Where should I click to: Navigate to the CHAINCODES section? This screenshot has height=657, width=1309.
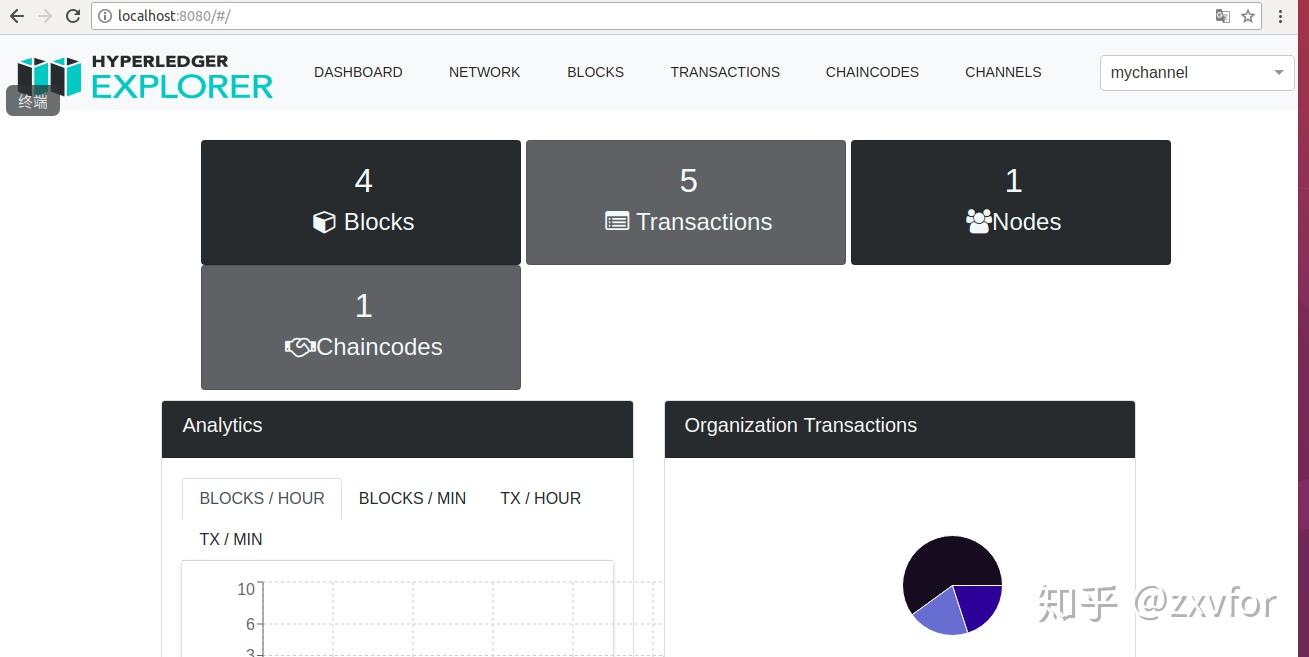871,72
